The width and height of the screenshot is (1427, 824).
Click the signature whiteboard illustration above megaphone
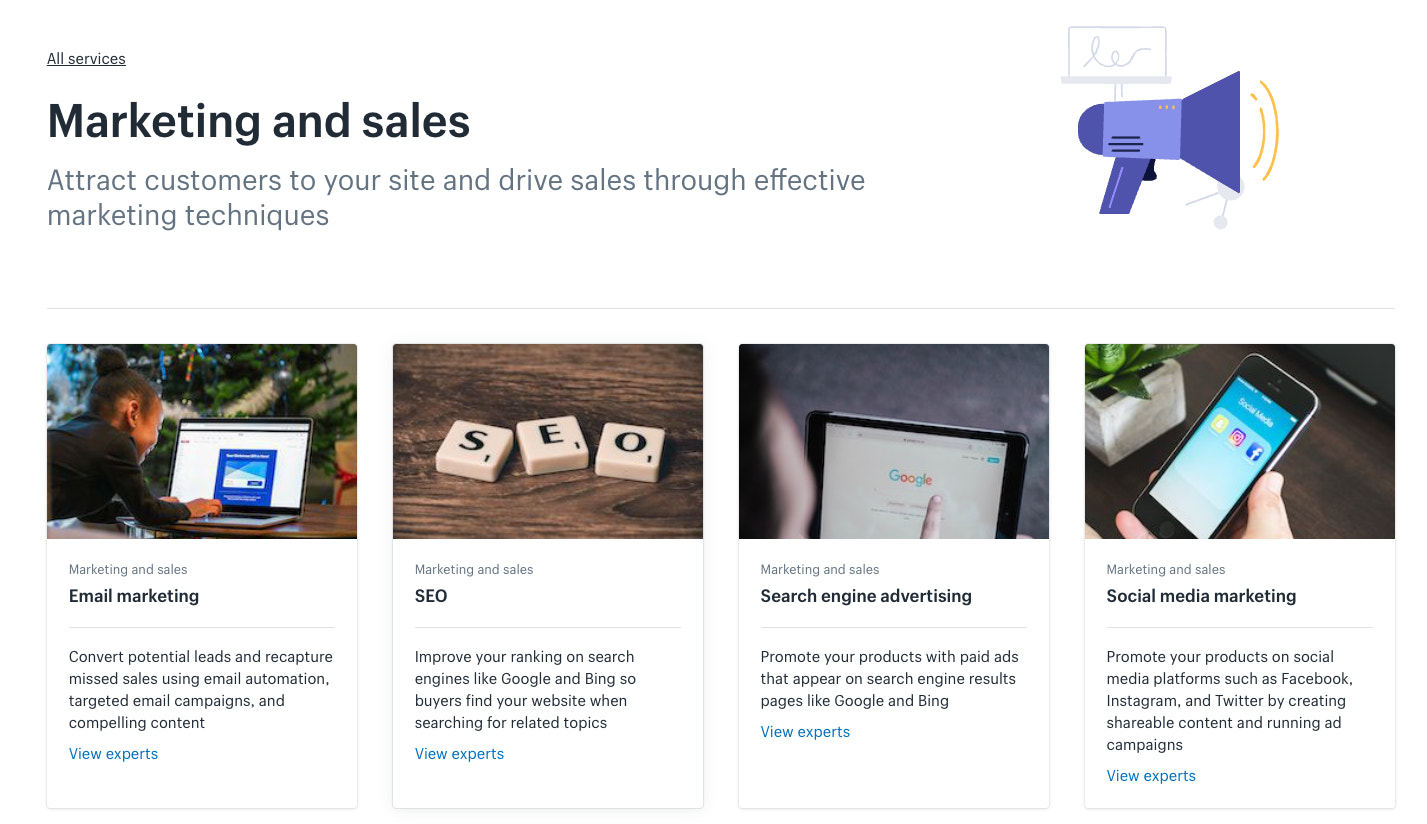click(x=1116, y=52)
